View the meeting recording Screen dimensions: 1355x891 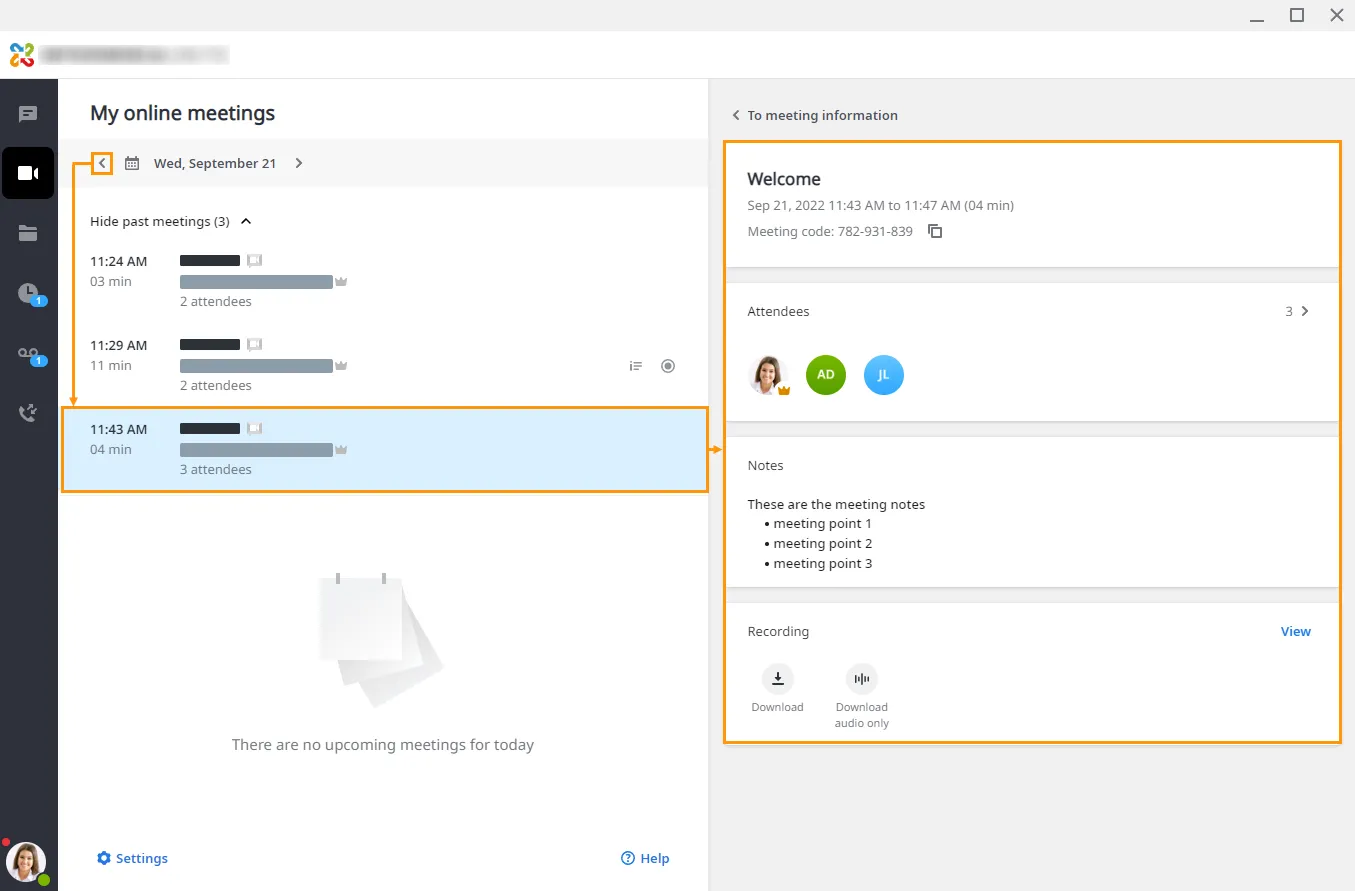pos(1296,631)
